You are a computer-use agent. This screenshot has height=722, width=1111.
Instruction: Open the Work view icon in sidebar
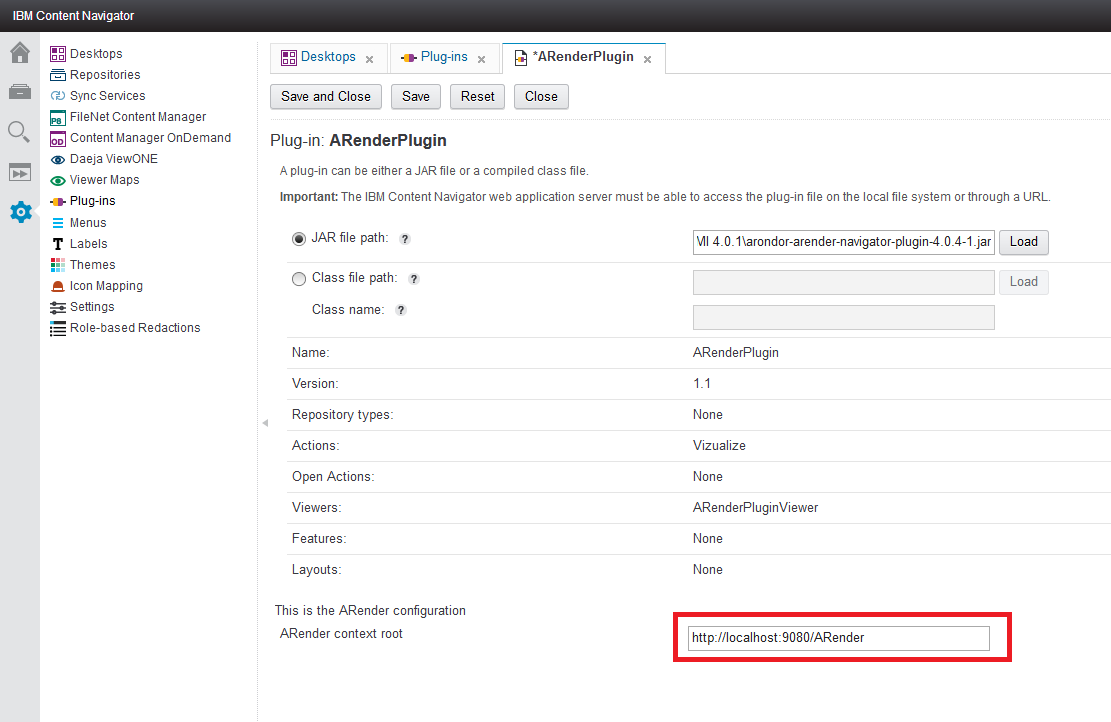tap(20, 172)
